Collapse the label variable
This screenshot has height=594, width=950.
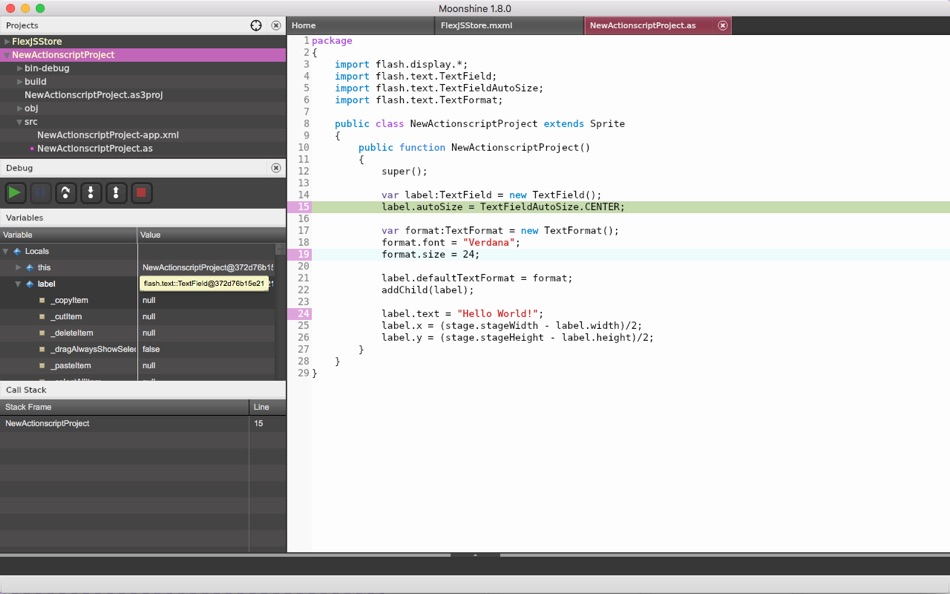[18, 284]
